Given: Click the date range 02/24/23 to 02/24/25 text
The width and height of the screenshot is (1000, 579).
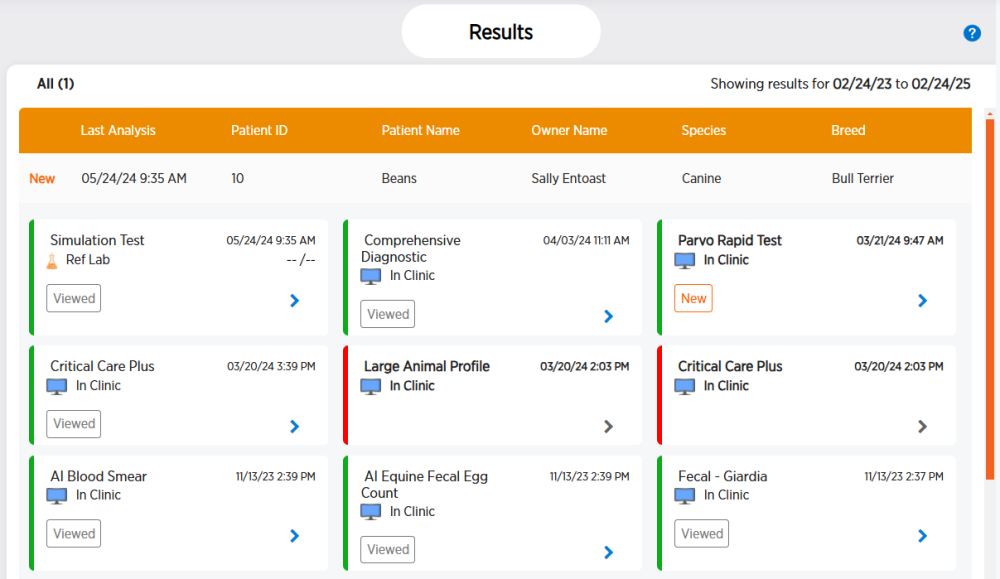Looking at the screenshot, I should click(x=902, y=84).
